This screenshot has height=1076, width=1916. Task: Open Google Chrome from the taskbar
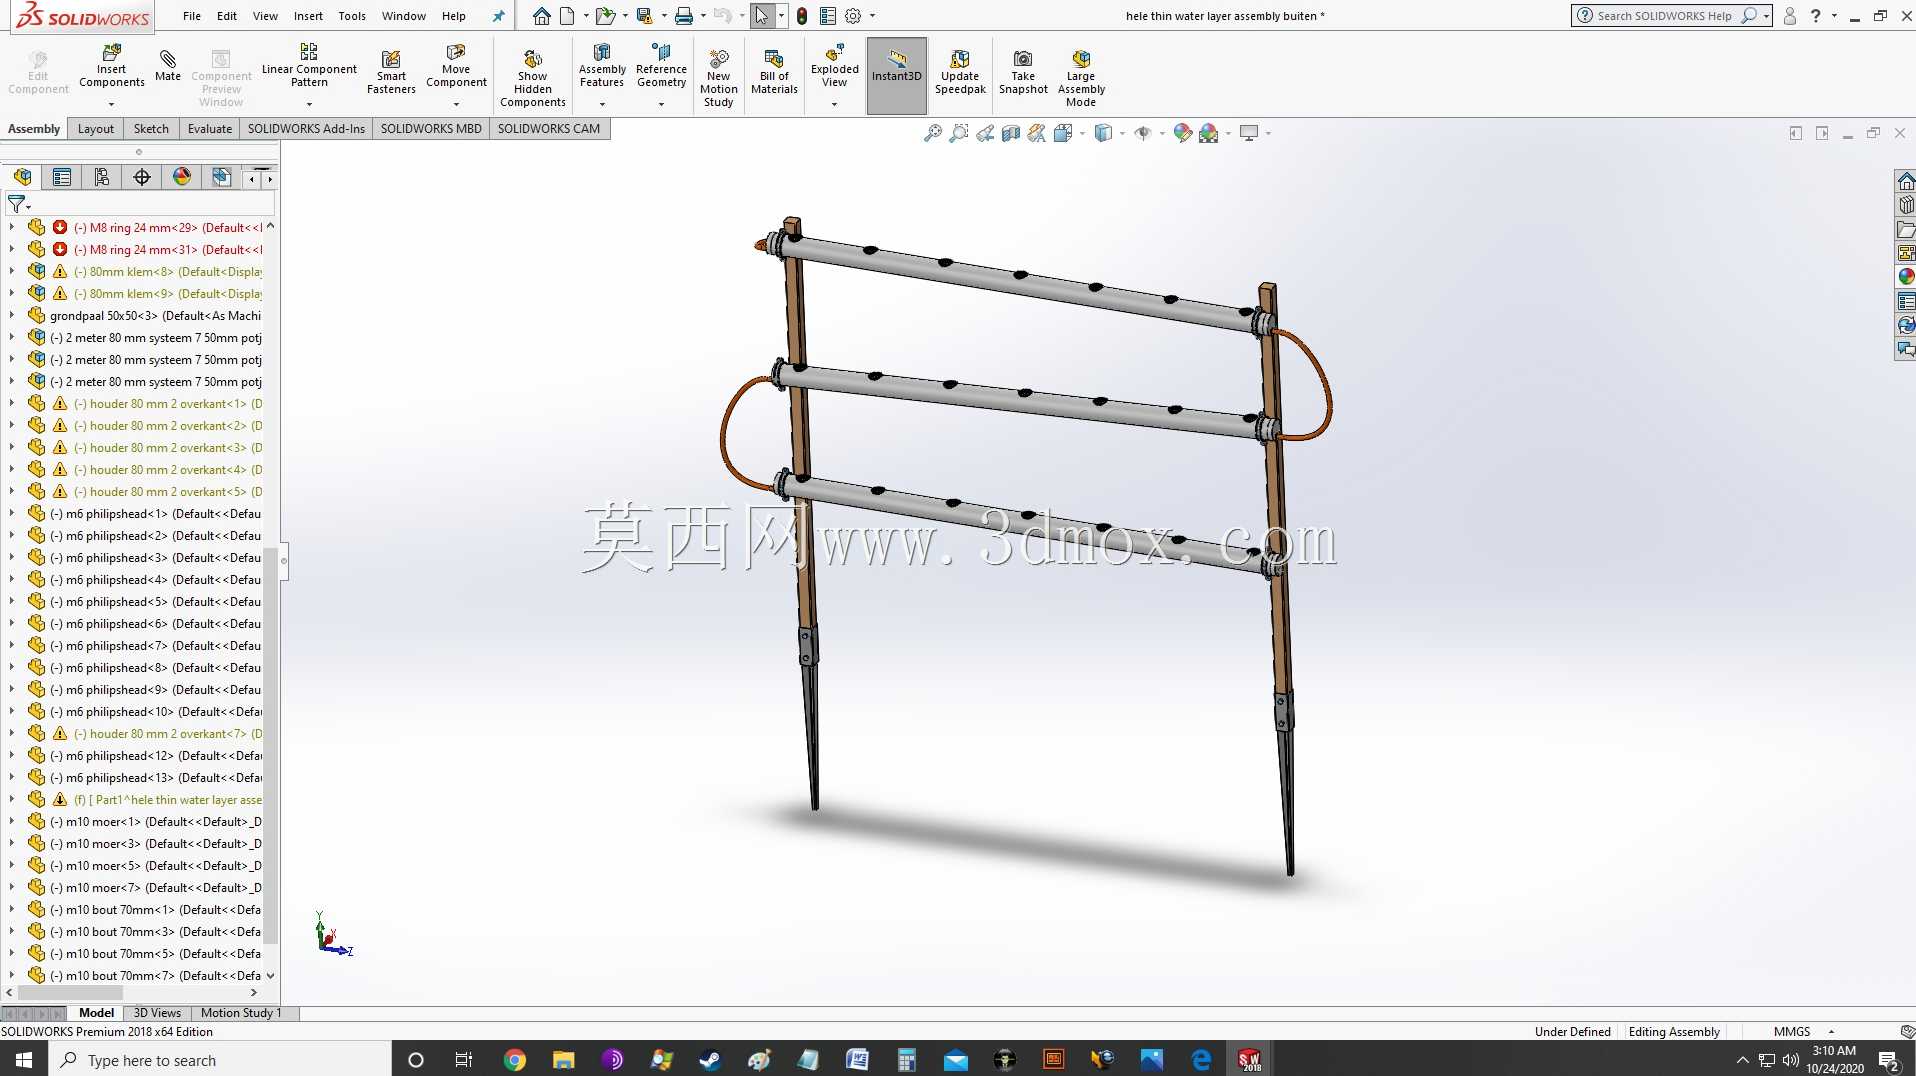(514, 1060)
